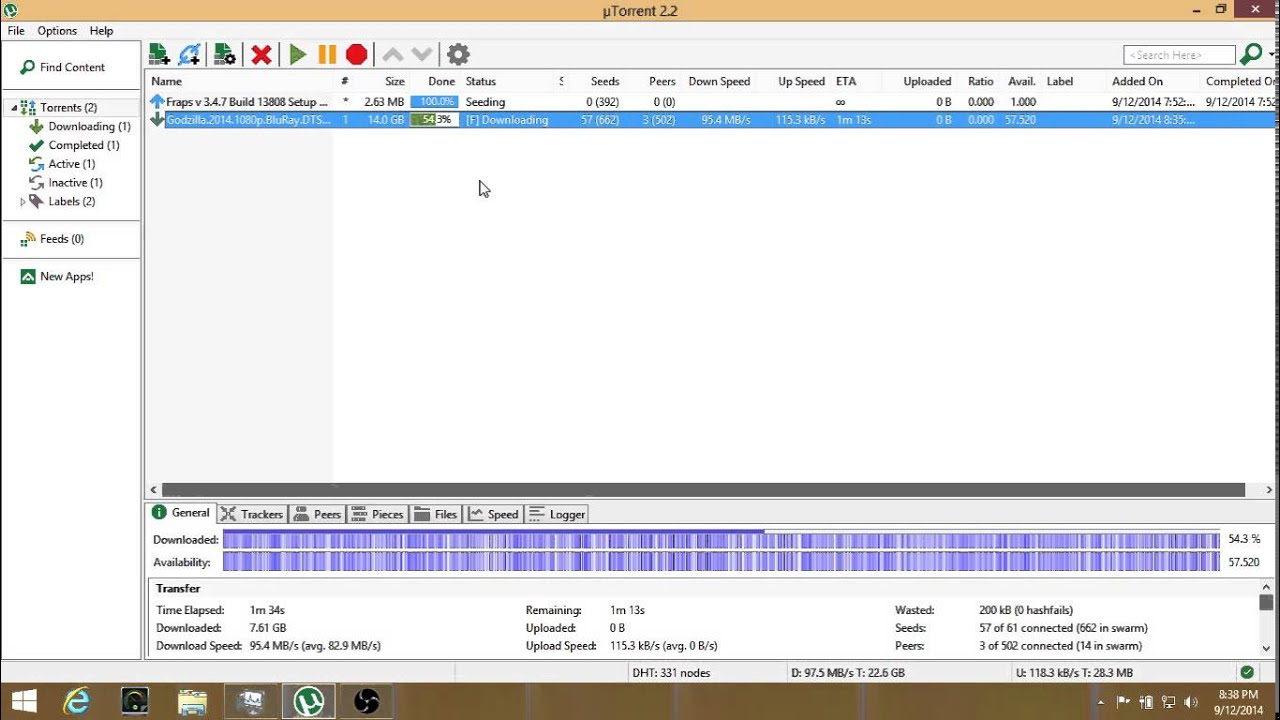Open the File menu
Screen dimensions: 1280x720
[16, 31]
